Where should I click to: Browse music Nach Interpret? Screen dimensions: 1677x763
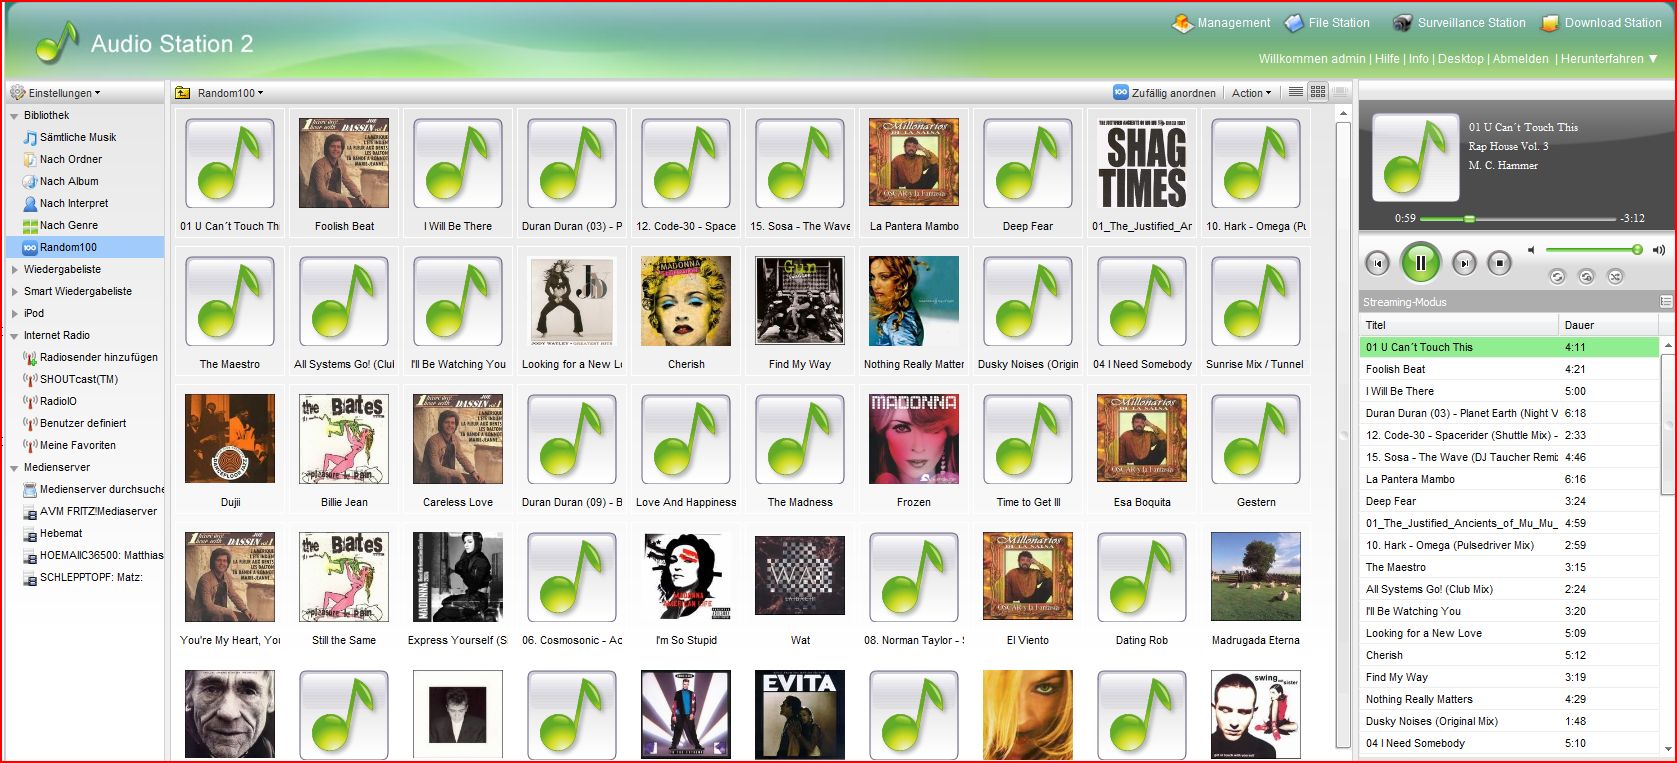coord(74,203)
